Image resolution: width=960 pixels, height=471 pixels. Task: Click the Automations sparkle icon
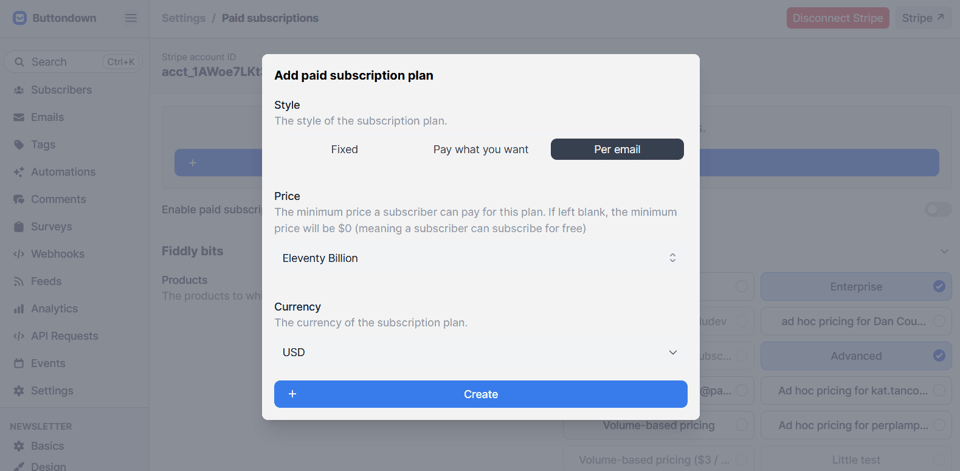19,172
